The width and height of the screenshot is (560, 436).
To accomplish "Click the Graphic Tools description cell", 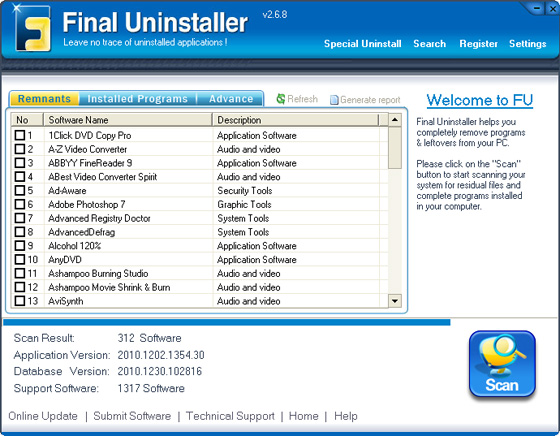I will click(x=244, y=204).
